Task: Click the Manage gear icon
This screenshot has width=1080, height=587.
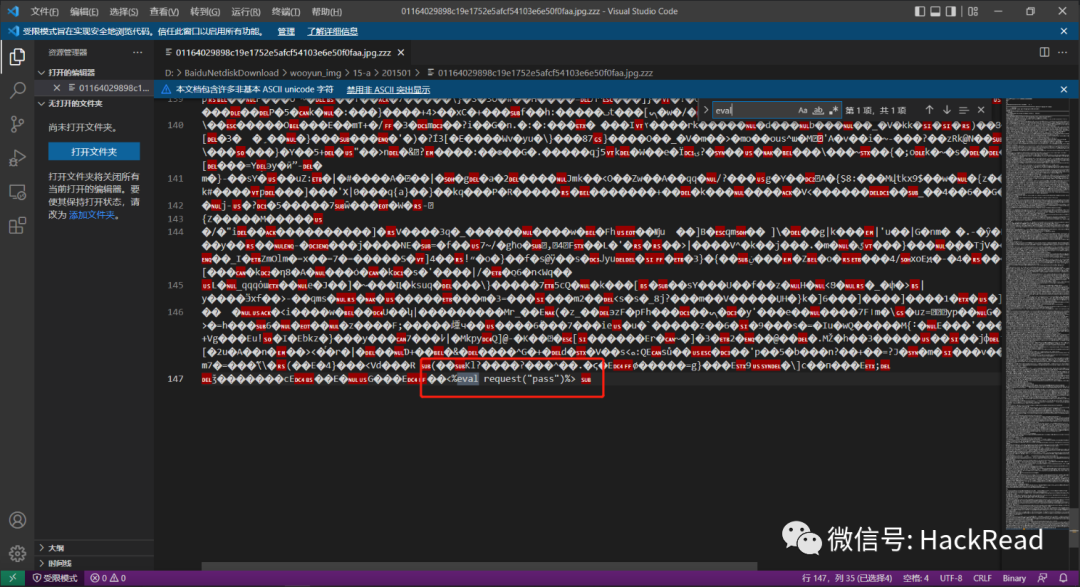Action: tap(17, 553)
